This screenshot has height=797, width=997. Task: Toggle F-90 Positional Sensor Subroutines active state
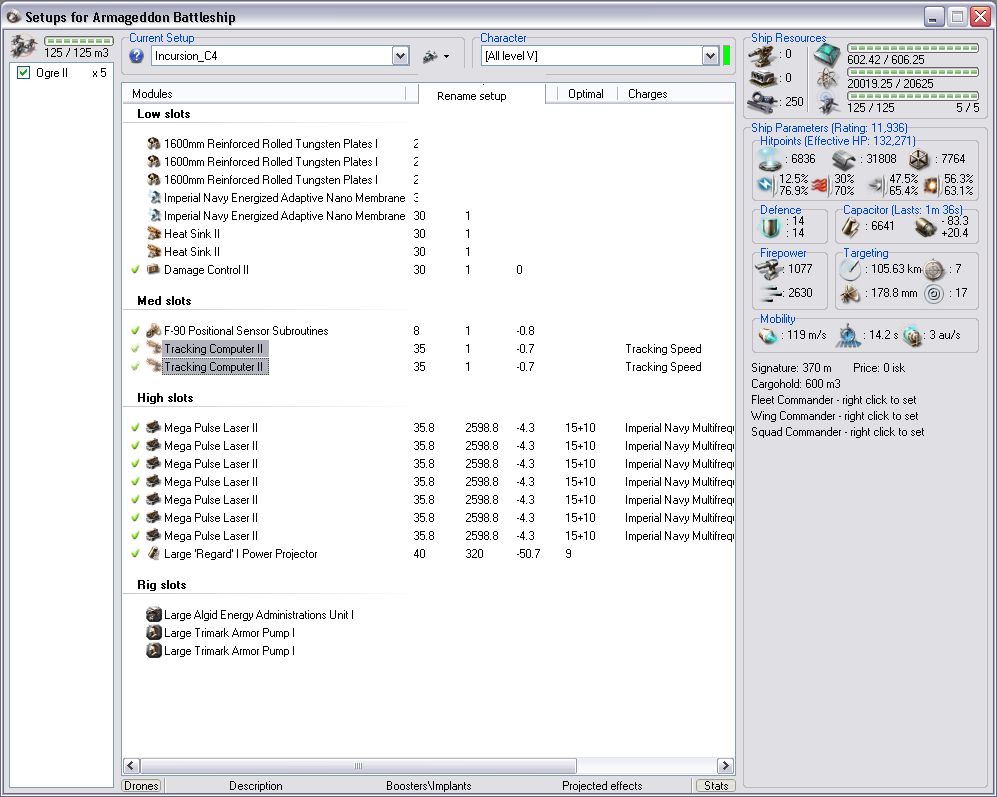pyautogui.click(x=135, y=331)
